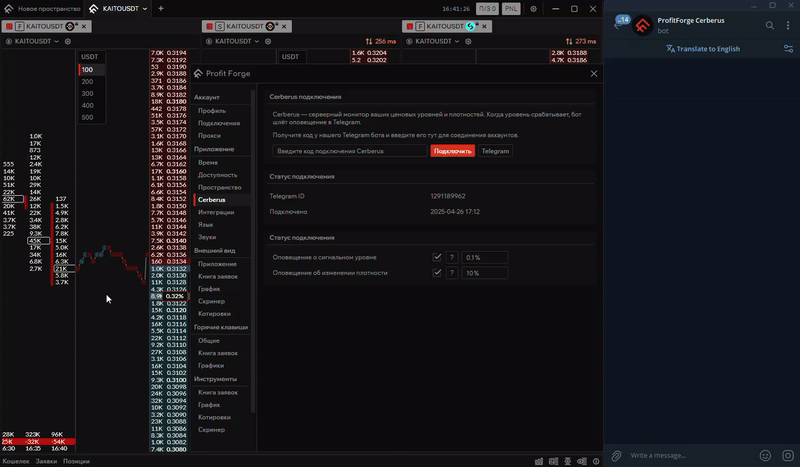This screenshot has height=467, width=800.
Task: Open the Cerberus settings section
Action: coord(212,200)
